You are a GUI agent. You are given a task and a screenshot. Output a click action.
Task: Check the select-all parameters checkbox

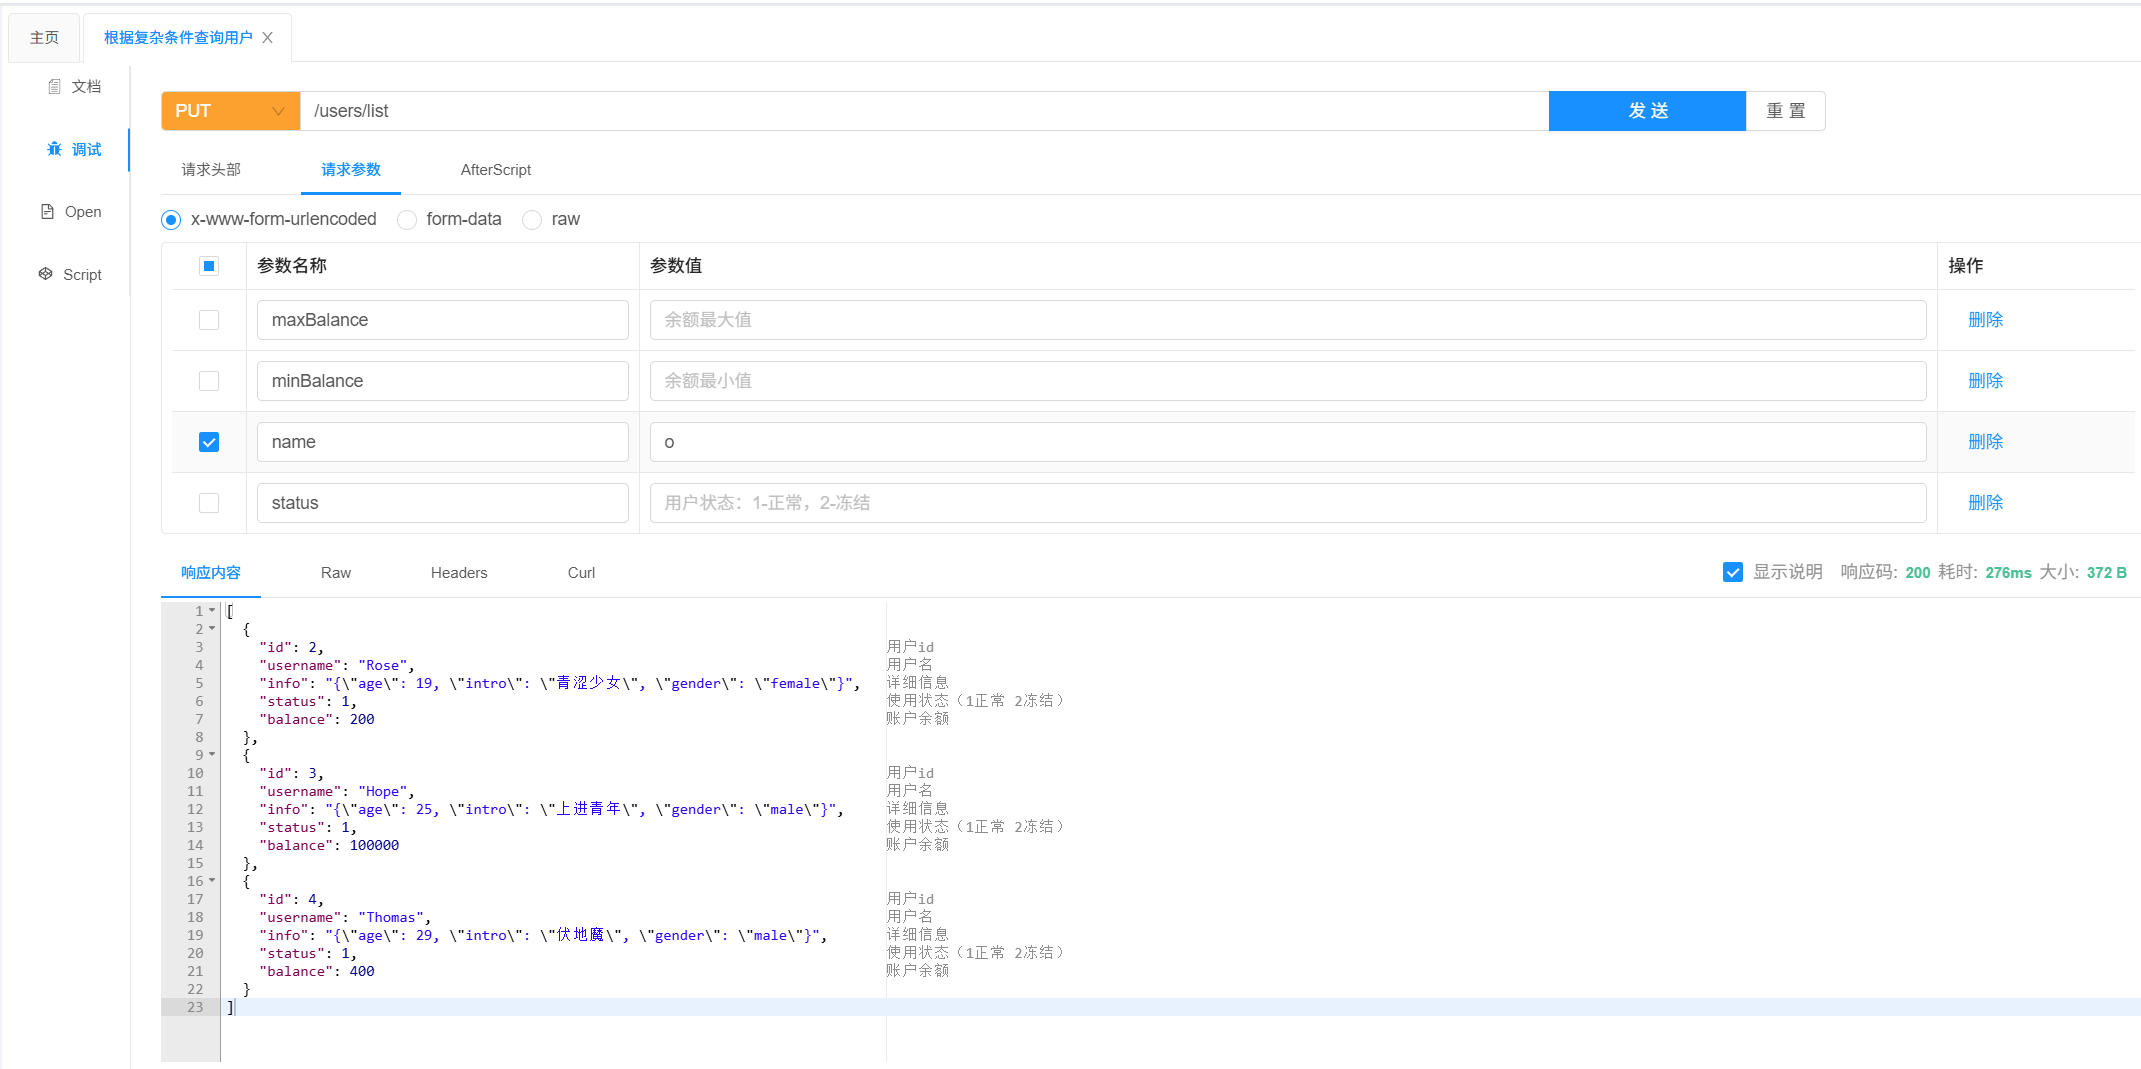click(209, 265)
